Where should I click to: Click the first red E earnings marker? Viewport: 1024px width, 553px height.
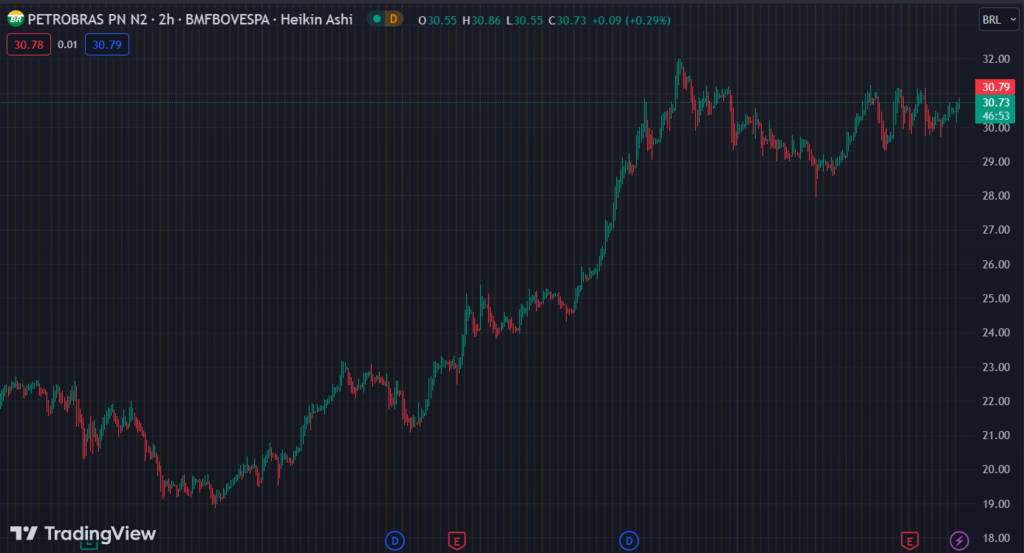click(x=456, y=541)
